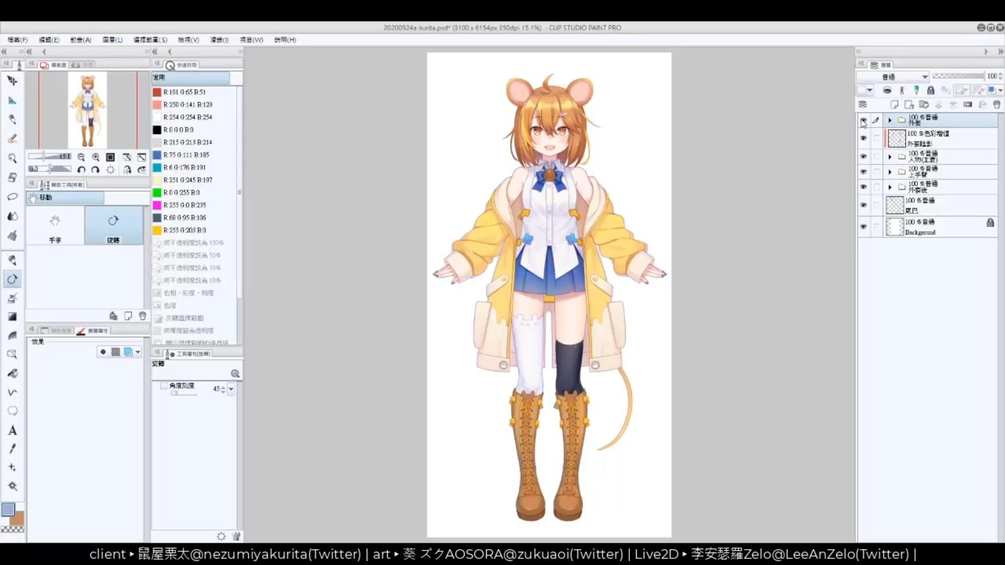Reset rotation in Navigator panel
The image size is (1005, 565).
coord(110,170)
